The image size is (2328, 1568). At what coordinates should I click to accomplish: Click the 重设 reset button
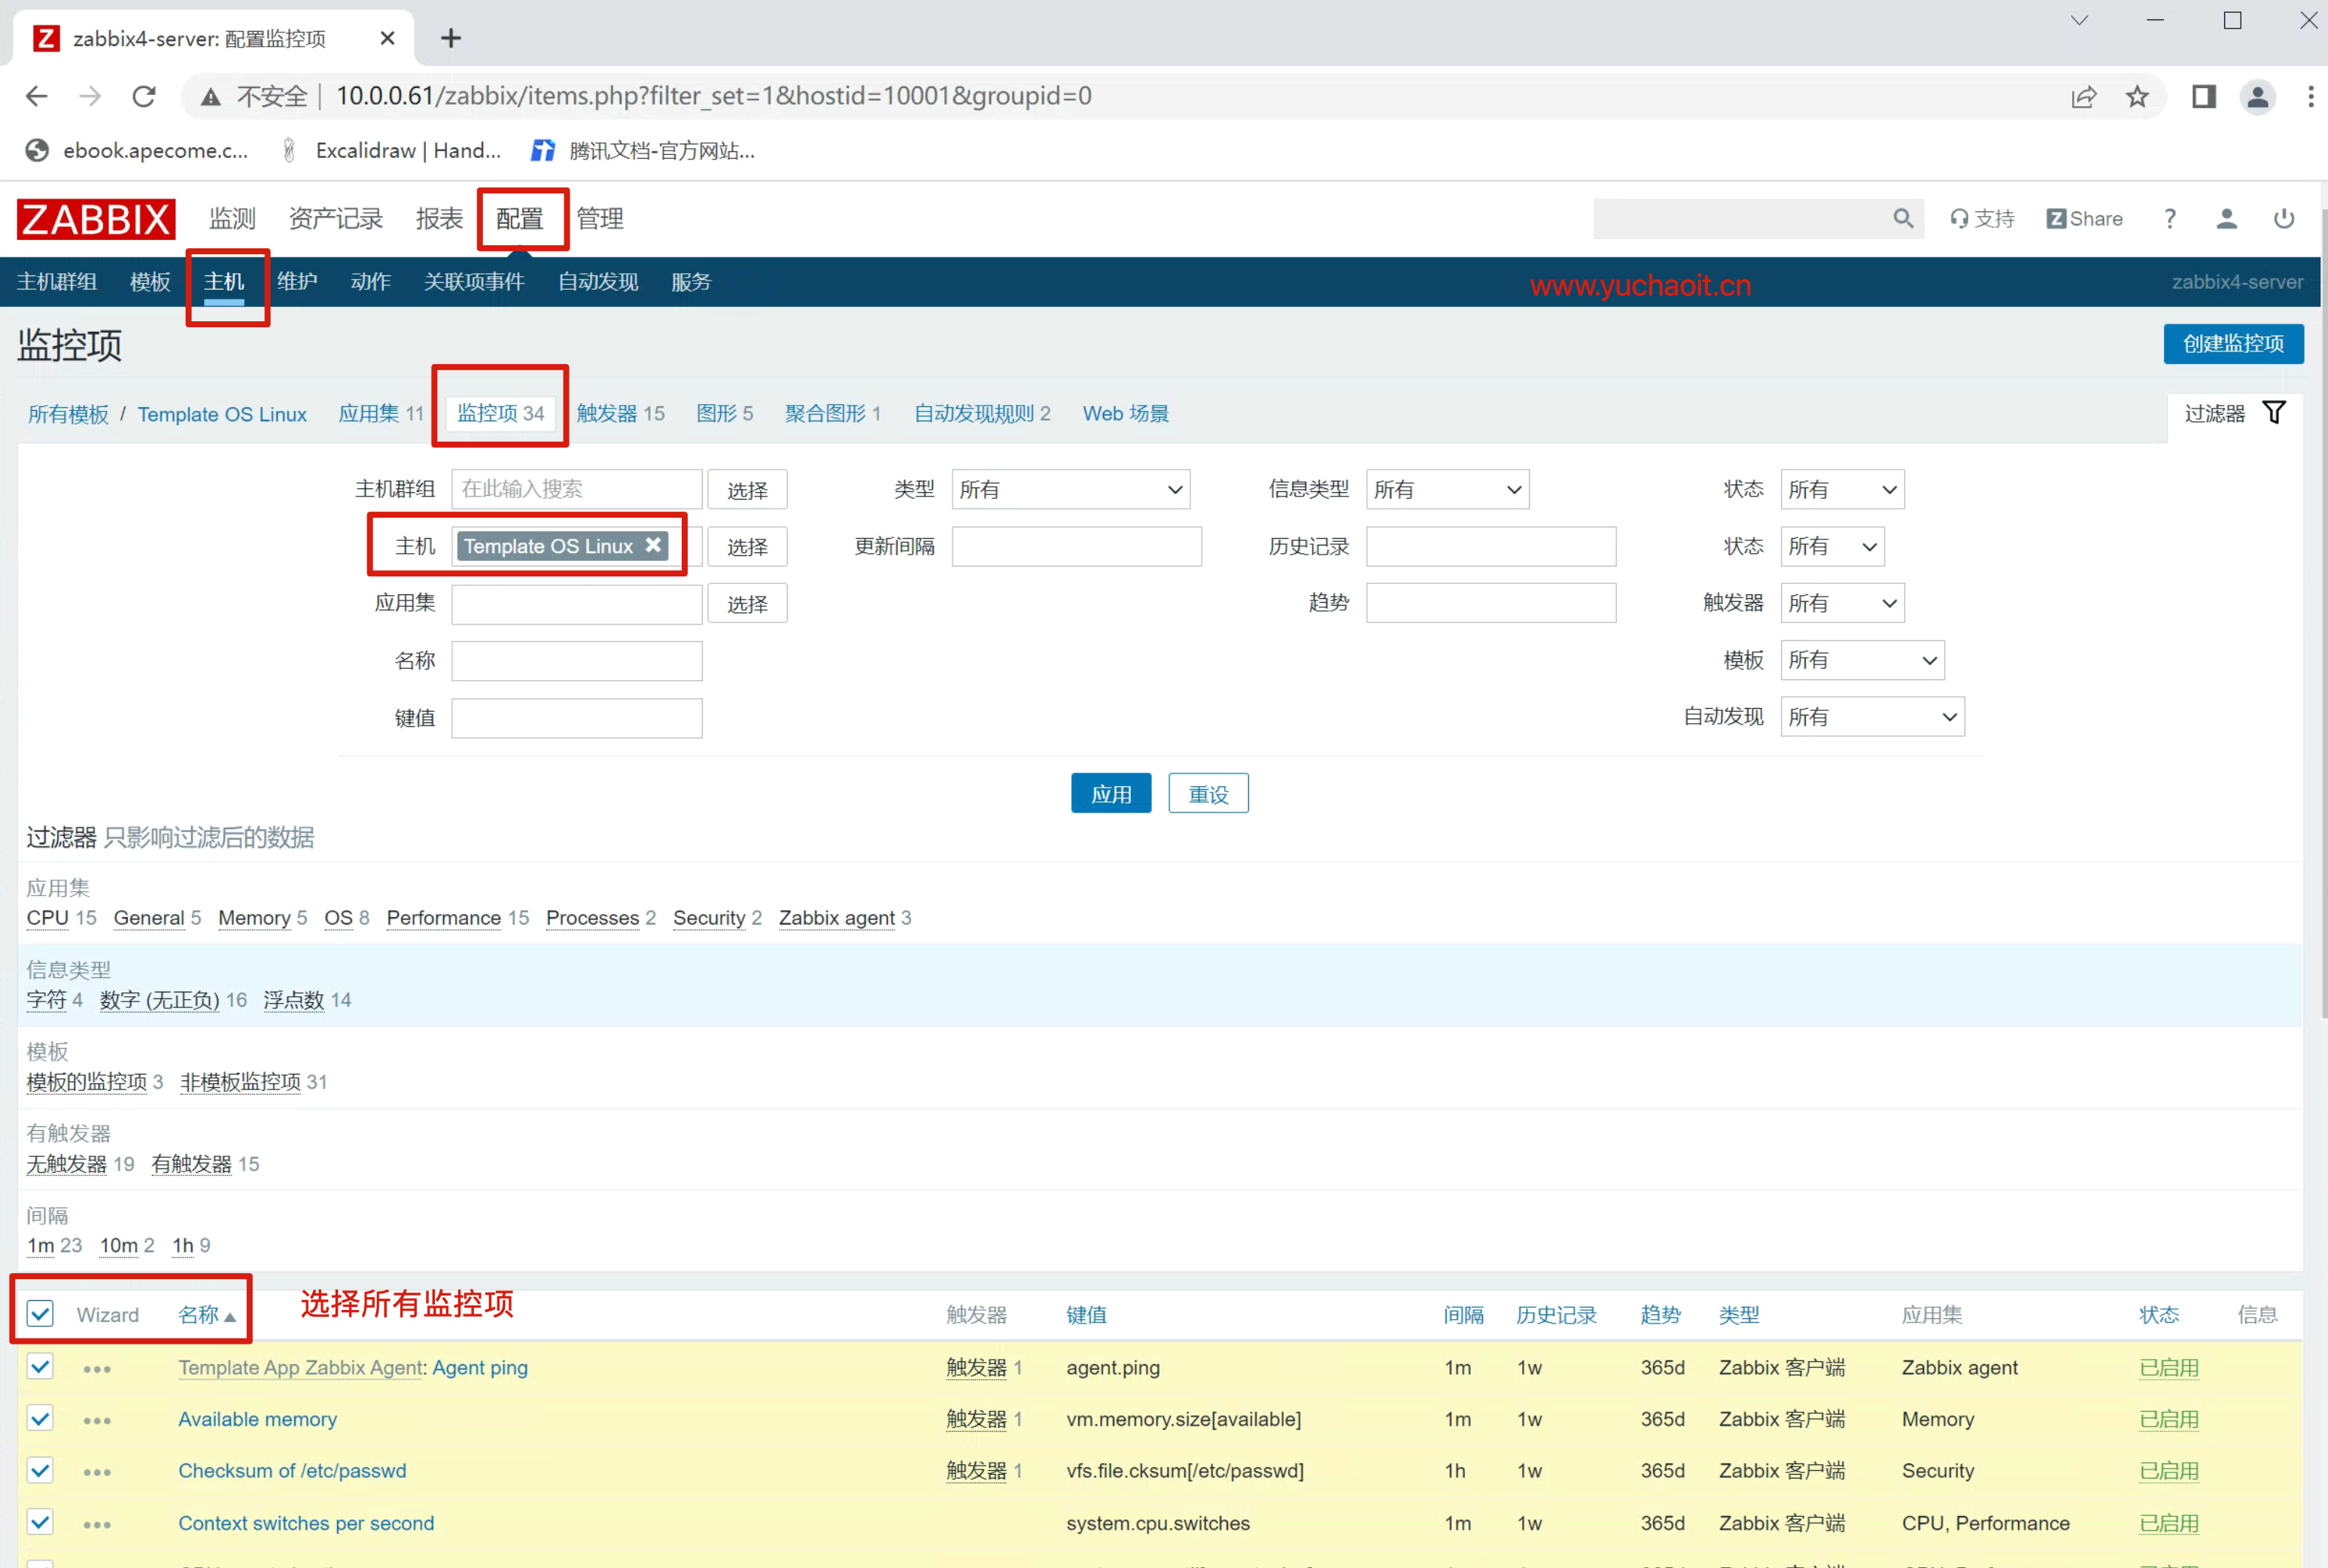(x=1208, y=794)
